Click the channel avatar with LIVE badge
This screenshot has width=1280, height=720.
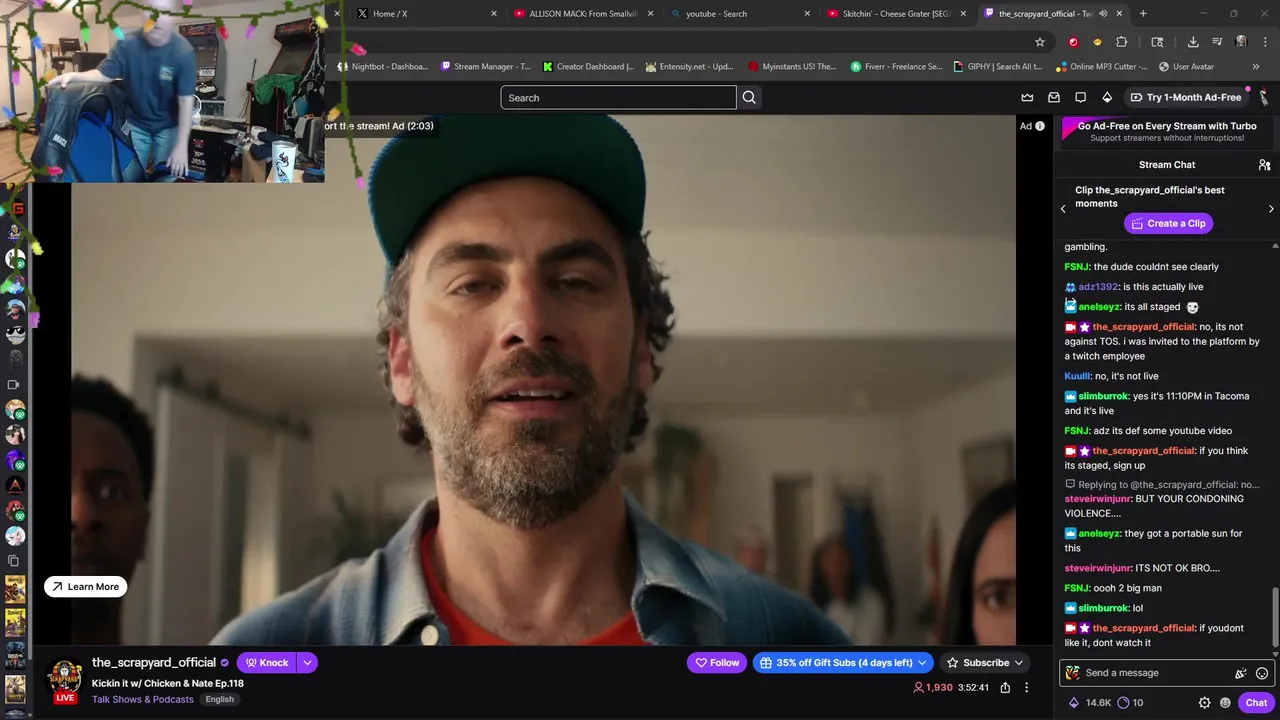66,680
